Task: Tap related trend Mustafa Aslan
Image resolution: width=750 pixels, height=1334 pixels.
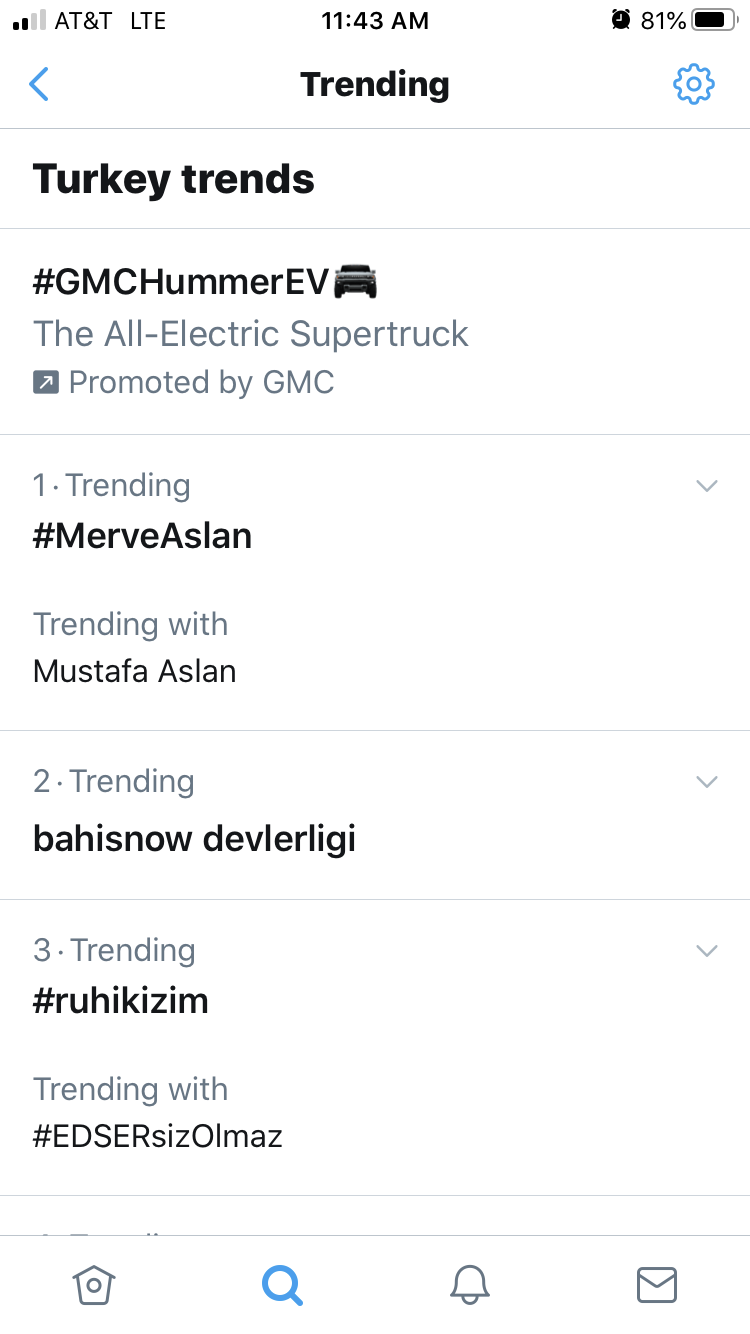Action: coord(135,671)
